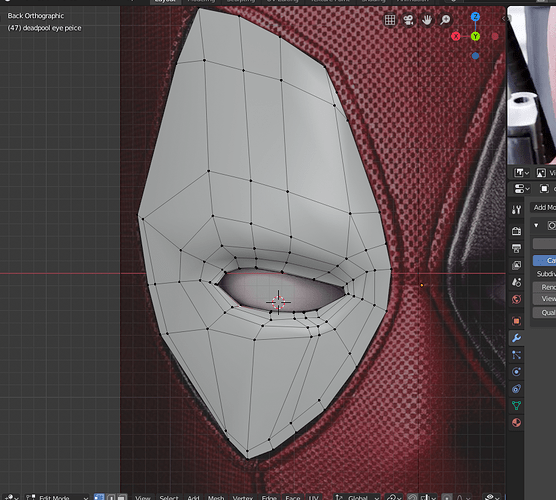Click the Subdivision modifier type icon
The width and height of the screenshot is (556, 500).
(551, 226)
